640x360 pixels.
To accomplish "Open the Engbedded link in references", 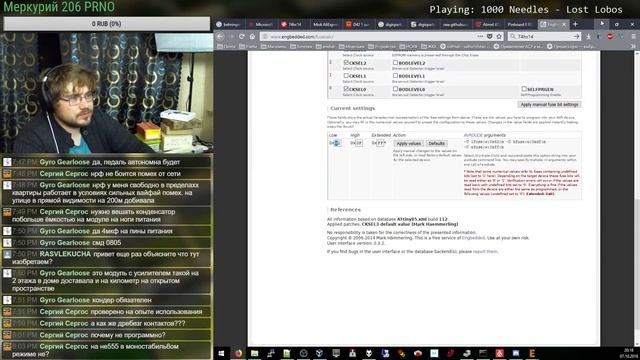I will [x=473, y=238].
